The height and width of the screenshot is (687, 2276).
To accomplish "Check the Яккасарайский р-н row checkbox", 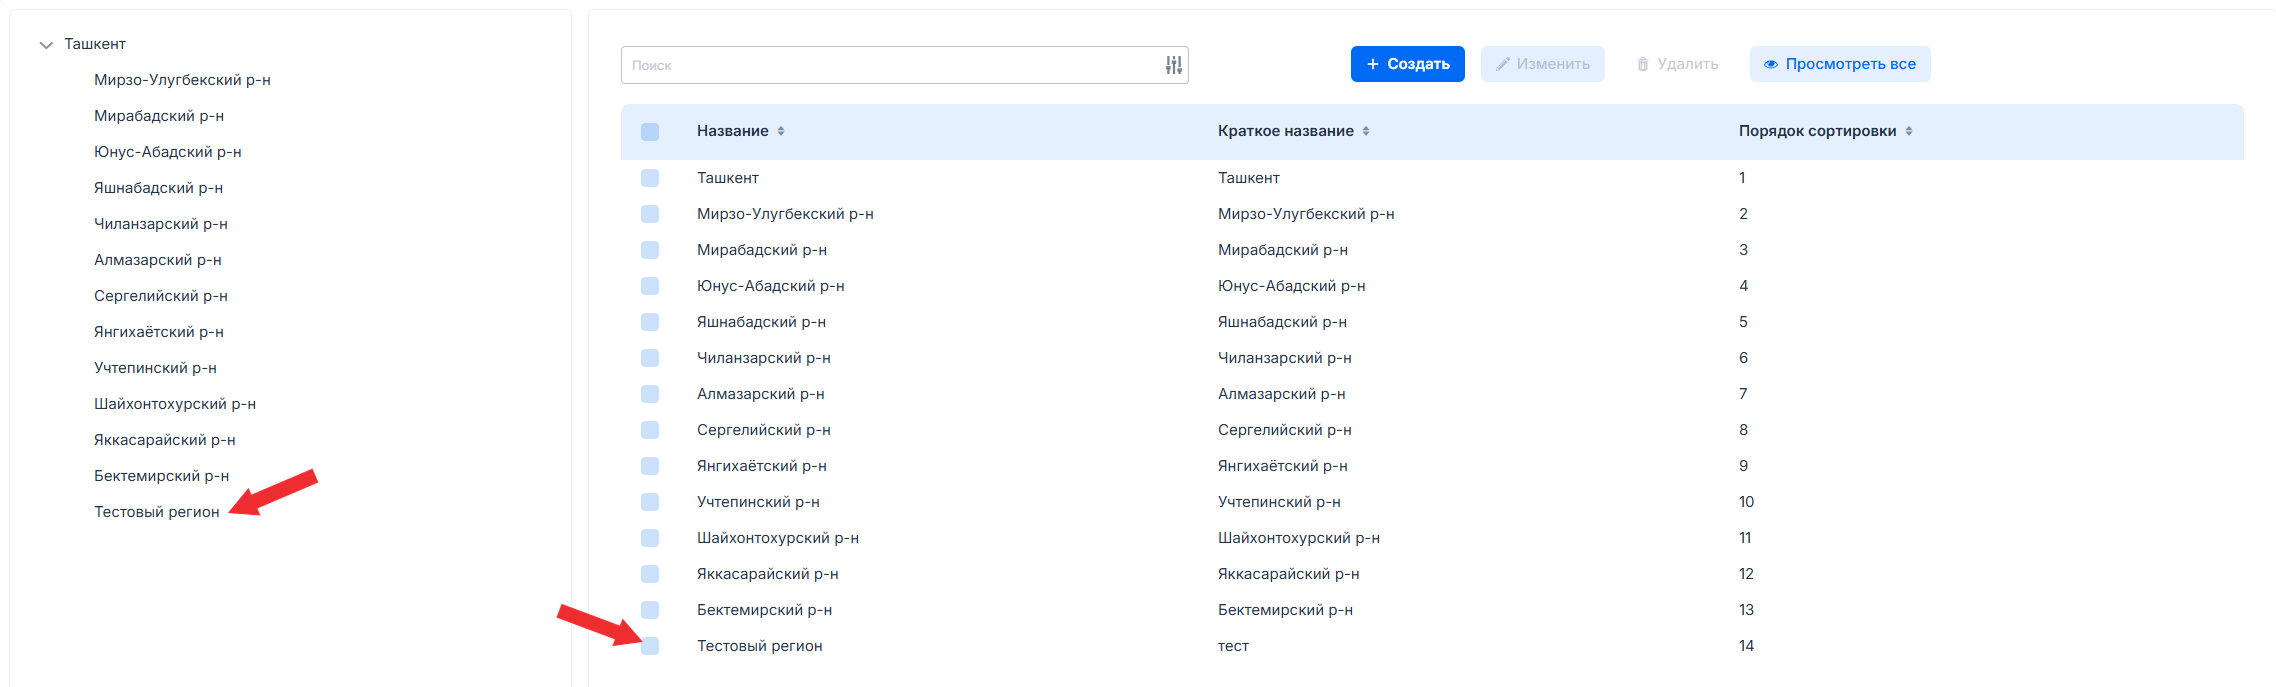I will click(650, 574).
